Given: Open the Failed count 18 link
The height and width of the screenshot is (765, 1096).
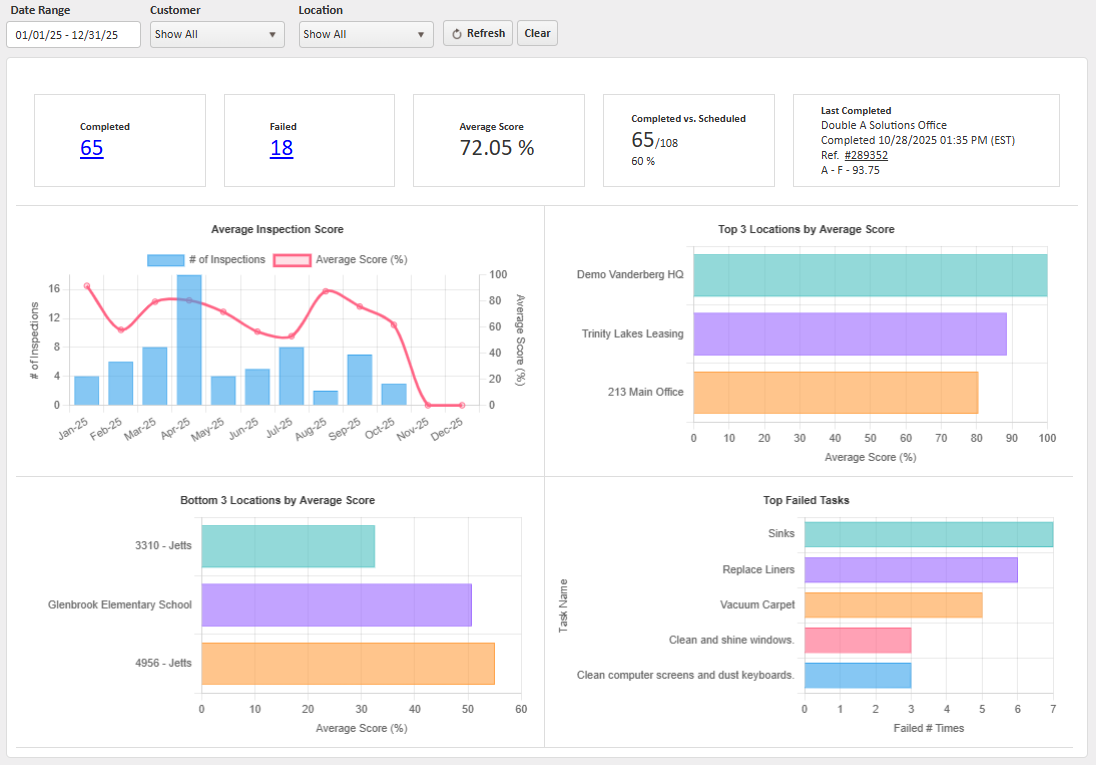Looking at the screenshot, I should tap(281, 148).
